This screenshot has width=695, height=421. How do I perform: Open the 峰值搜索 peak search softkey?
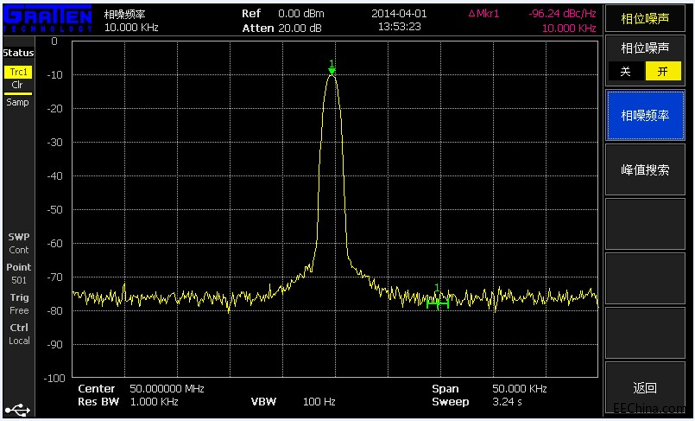(x=645, y=170)
